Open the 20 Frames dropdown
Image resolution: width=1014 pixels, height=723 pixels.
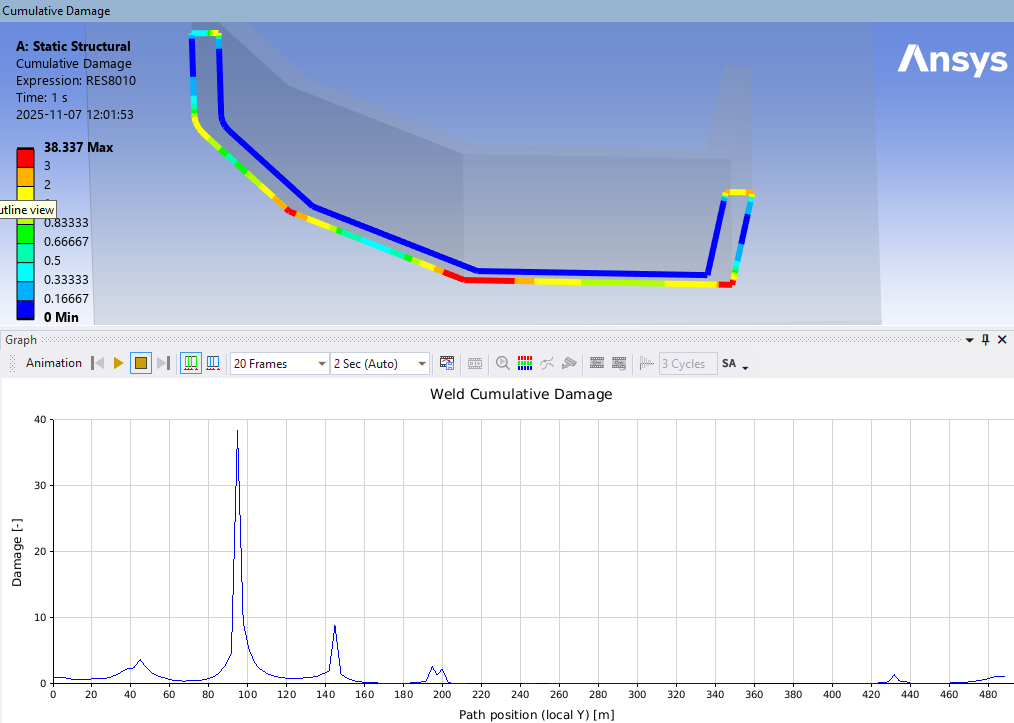click(321, 364)
